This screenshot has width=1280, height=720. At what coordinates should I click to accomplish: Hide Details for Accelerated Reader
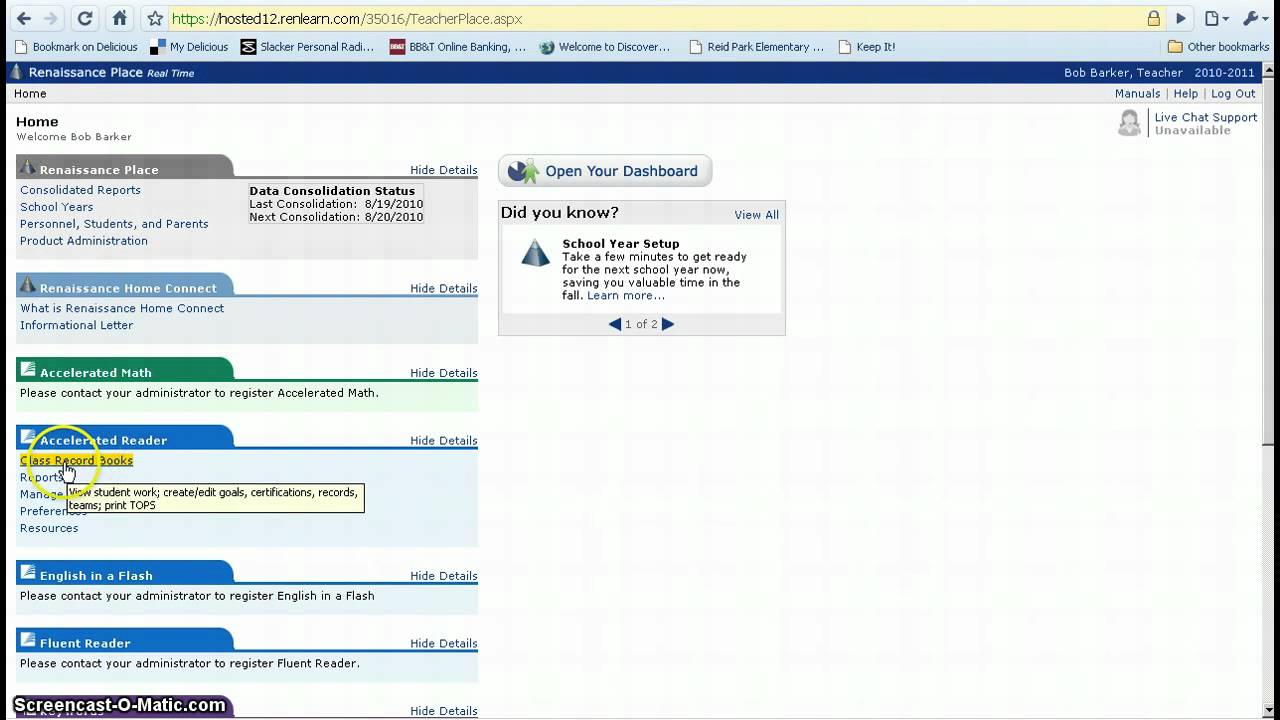pyautogui.click(x=444, y=441)
